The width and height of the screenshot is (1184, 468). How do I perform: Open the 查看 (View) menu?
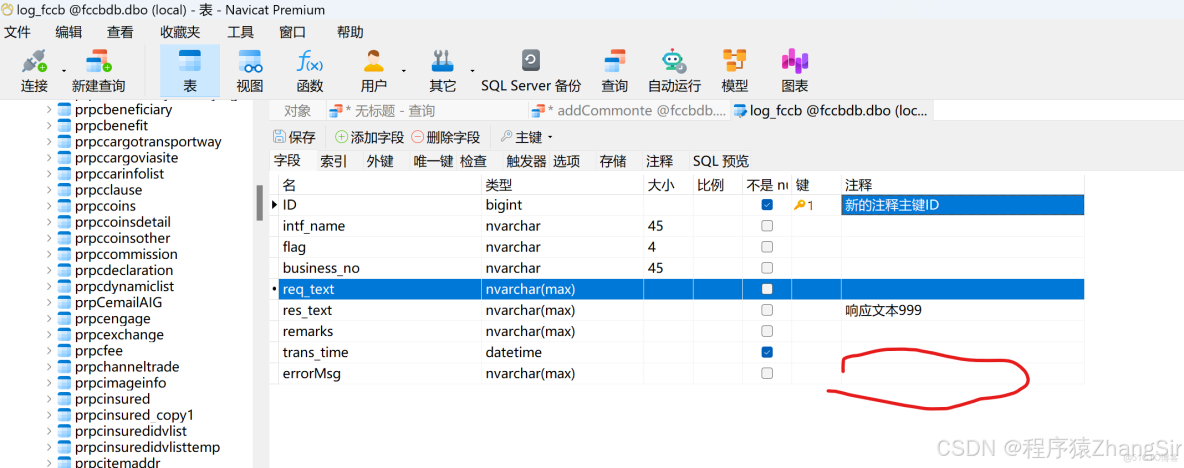[x=119, y=32]
